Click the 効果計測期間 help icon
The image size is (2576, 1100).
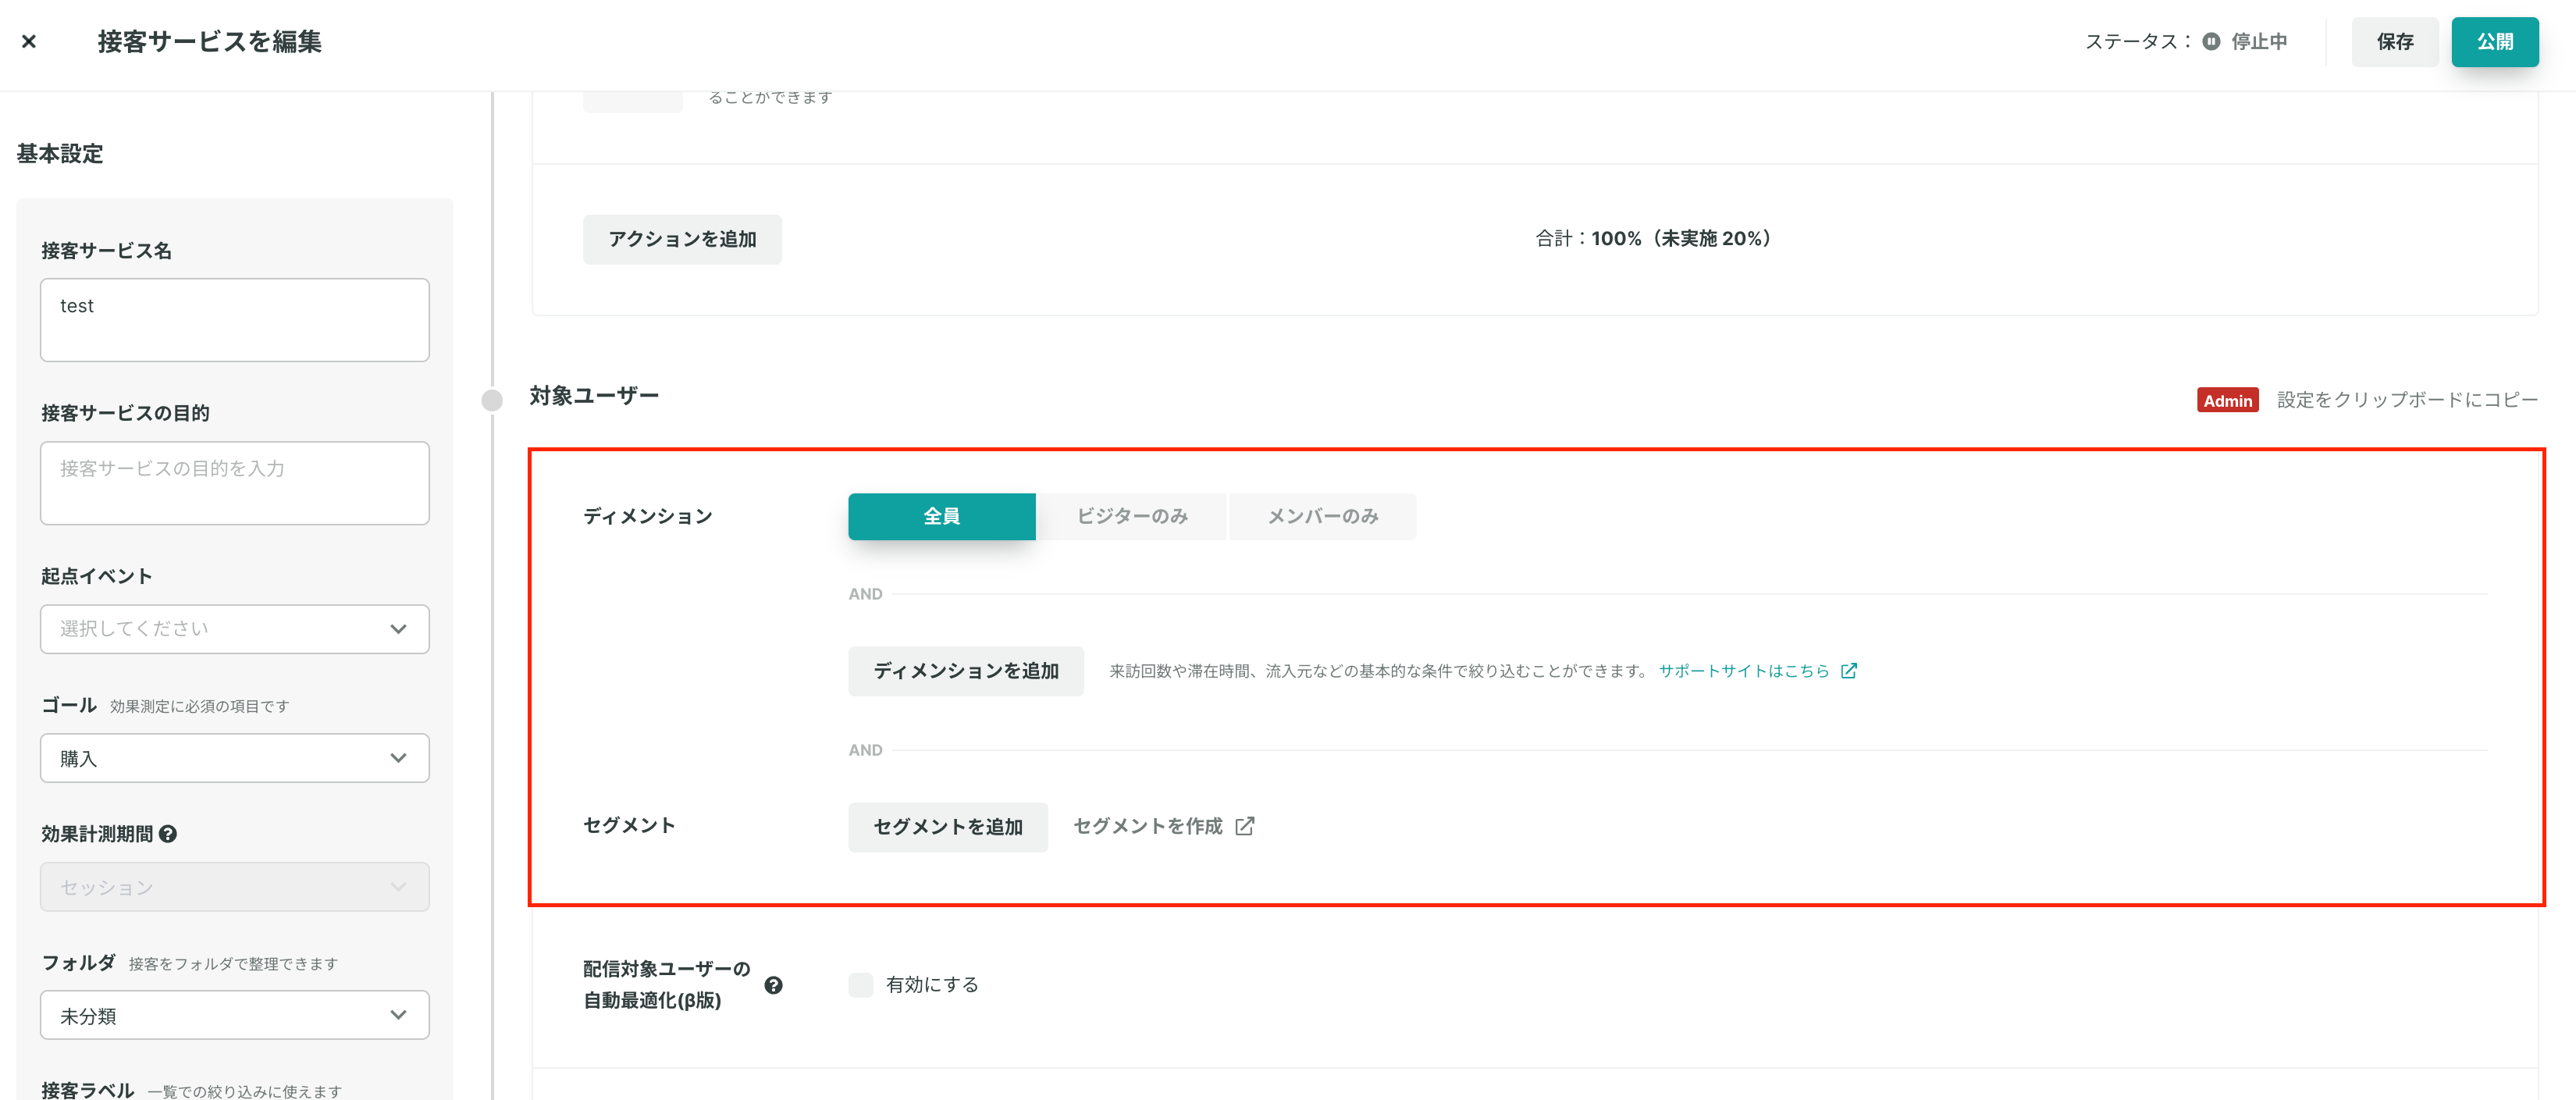click(168, 834)
